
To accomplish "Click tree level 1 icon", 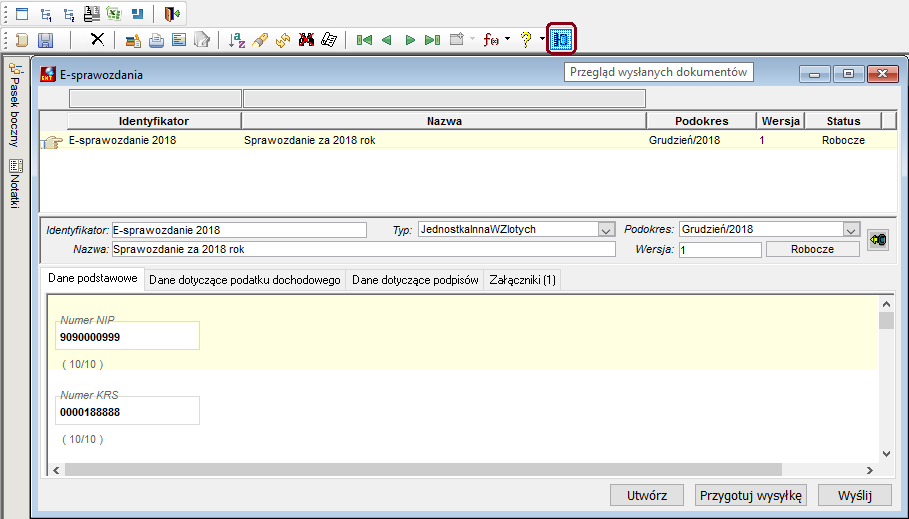I will point(46,13).
